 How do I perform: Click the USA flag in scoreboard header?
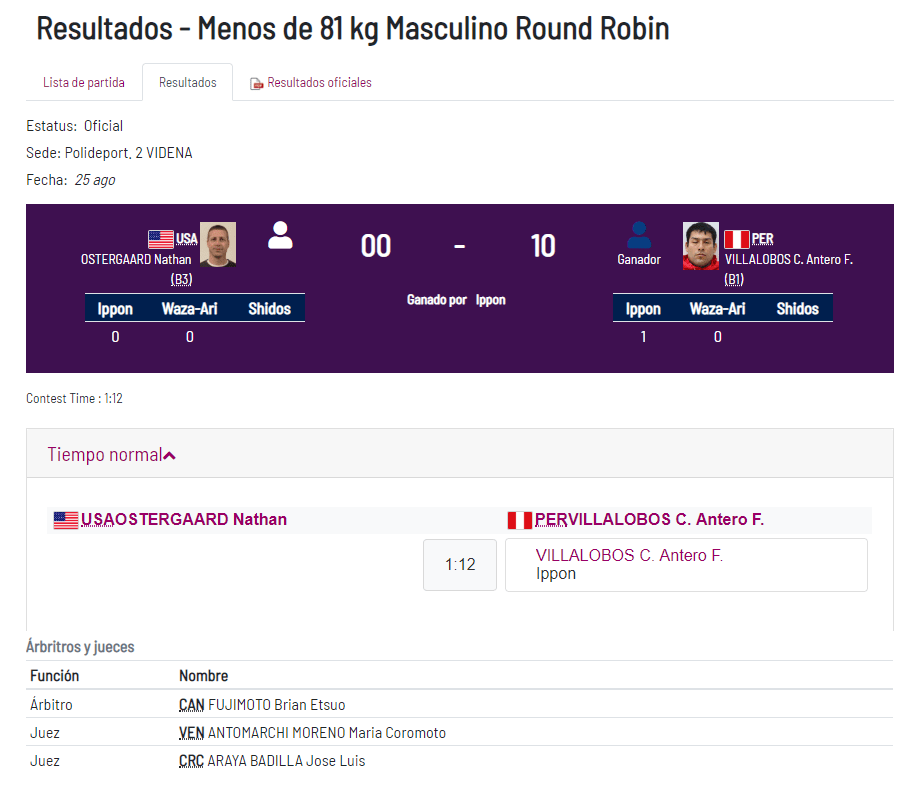click(161, 239)
